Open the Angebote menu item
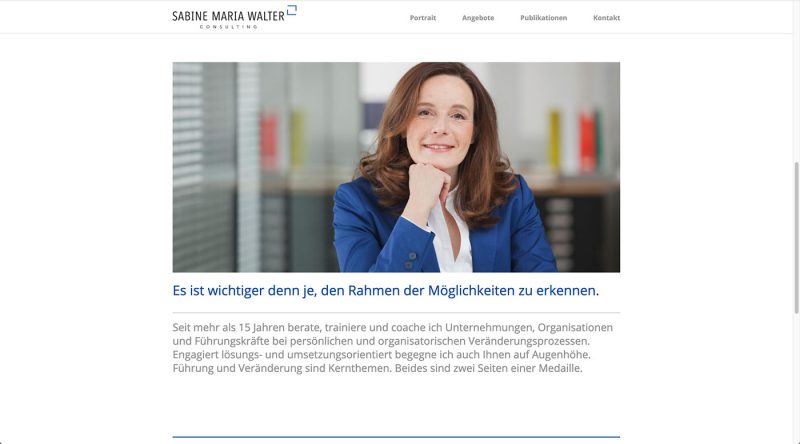The height and width of the screenshot is (444, 800). click(478, 18)
